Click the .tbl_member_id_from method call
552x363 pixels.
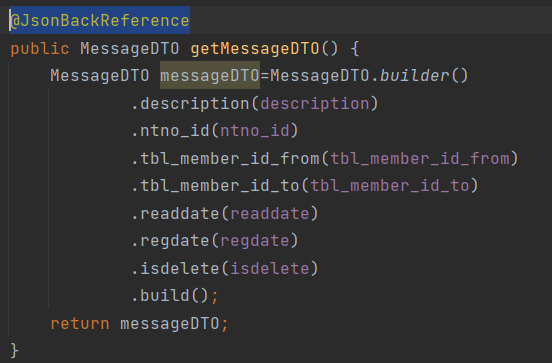(x=225, y=158)
